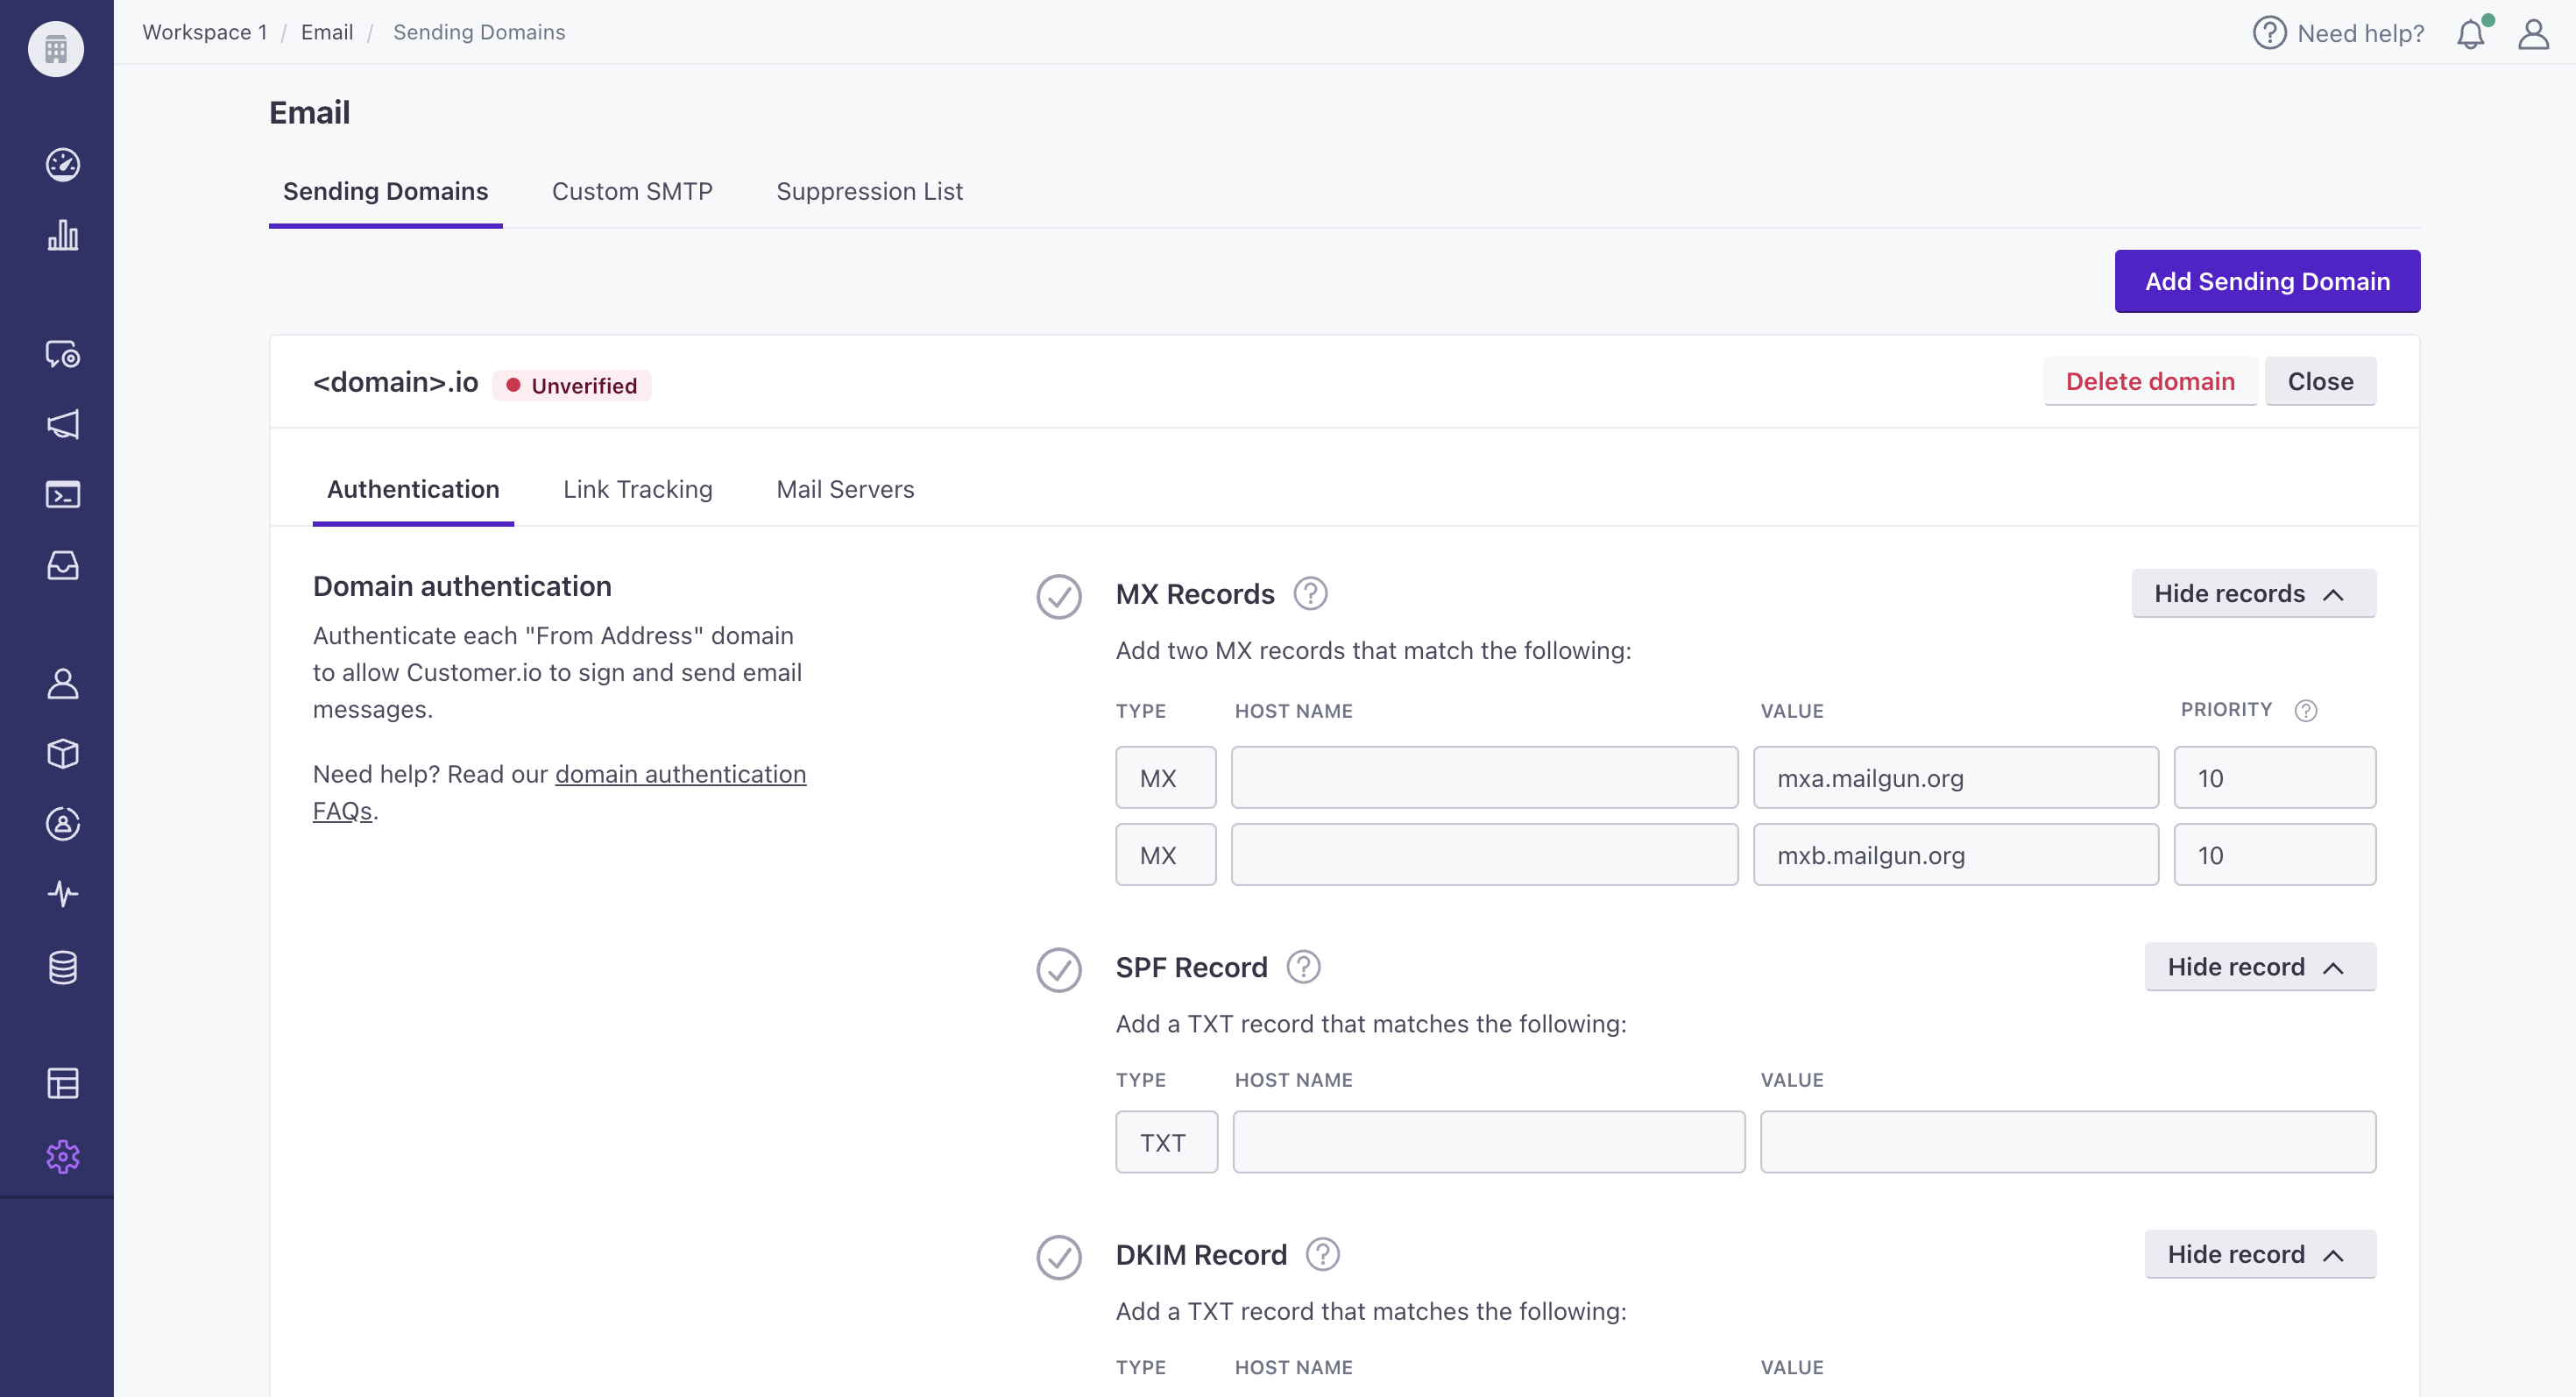Switch to Mail Servers tab
Screen dimensions: 2576x1397
pyautogui.click(x=846, y=489)
